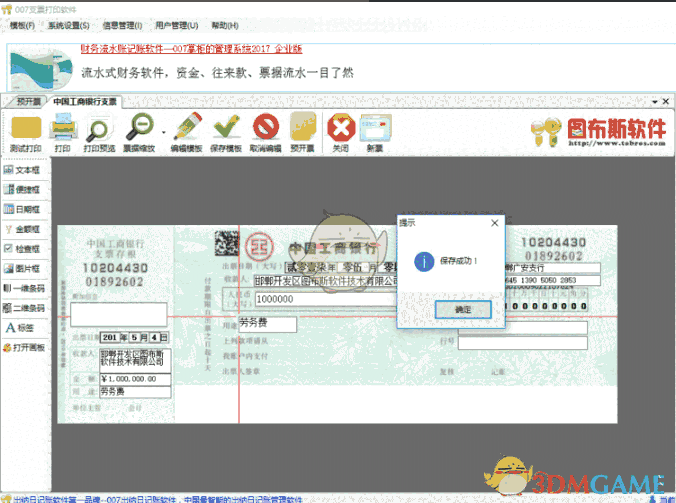This screenshot has height=503, width=676.
Task: Click 确定 in the 提示 dialog
Action: 463,309
